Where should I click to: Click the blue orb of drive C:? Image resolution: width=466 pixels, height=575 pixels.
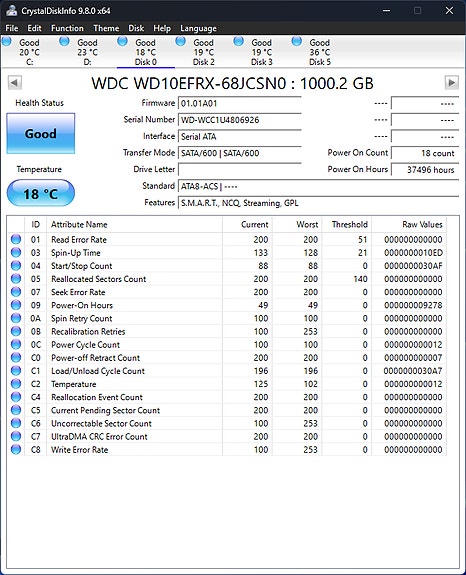click(7, 41)
